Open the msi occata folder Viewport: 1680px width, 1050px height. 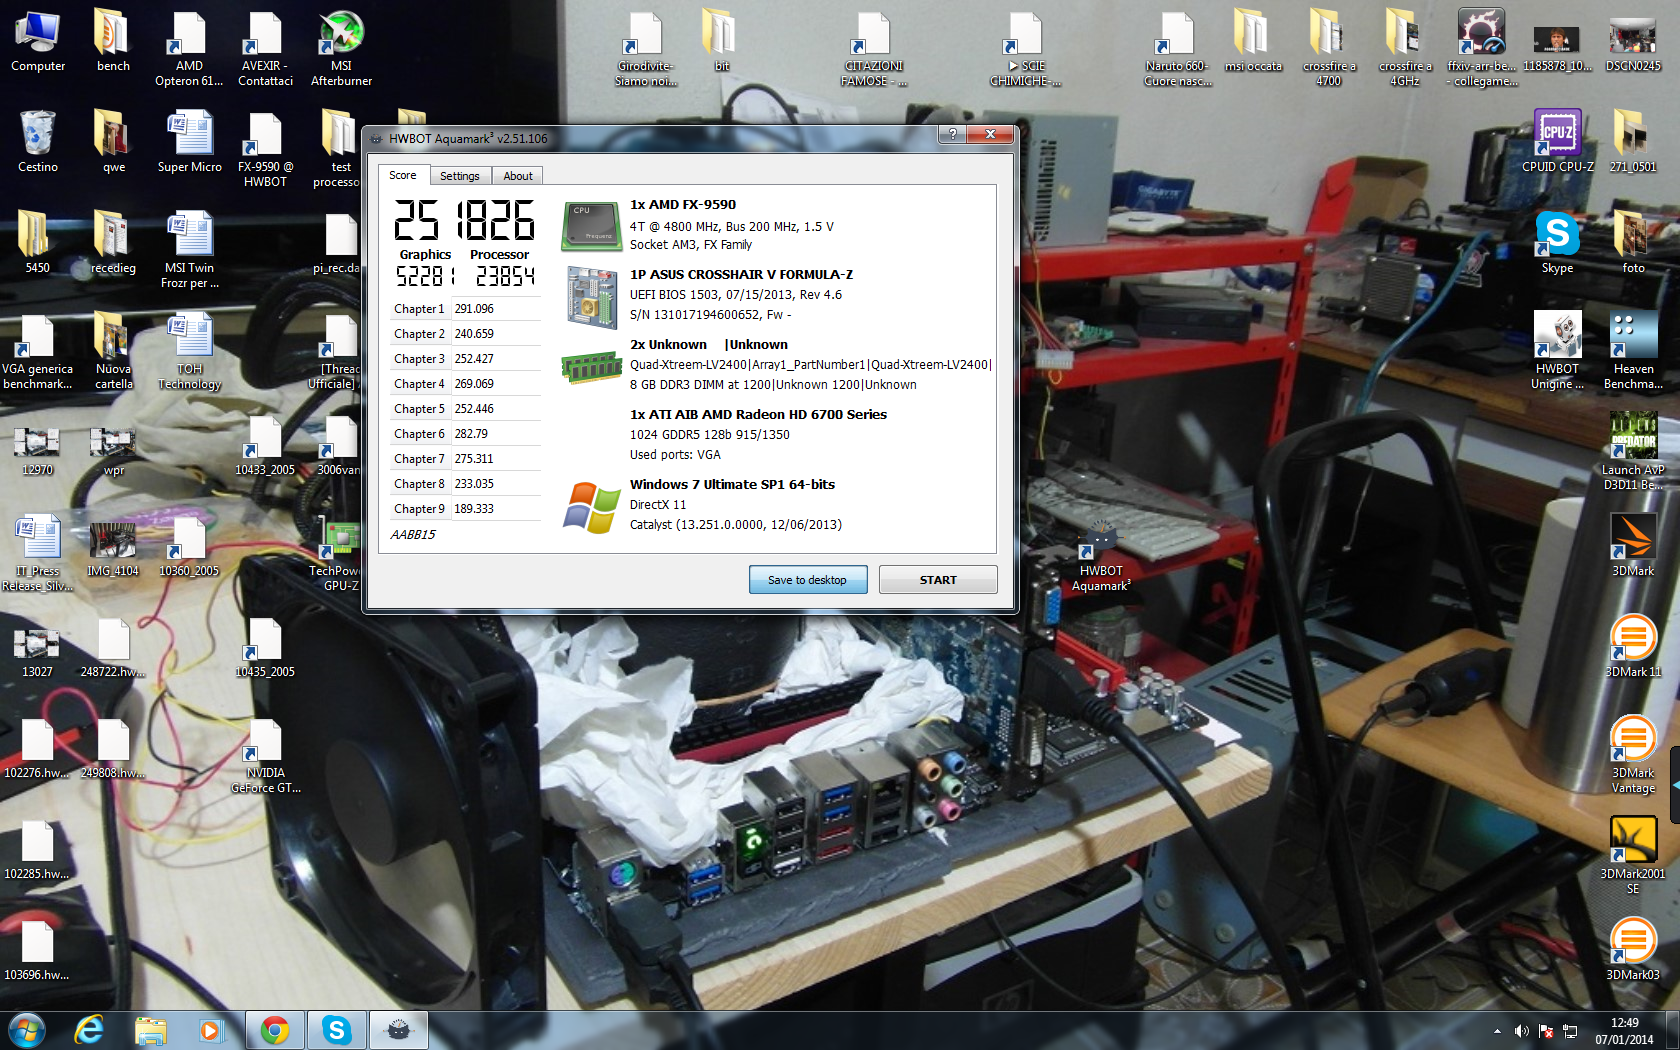[x=1253, y=42]
